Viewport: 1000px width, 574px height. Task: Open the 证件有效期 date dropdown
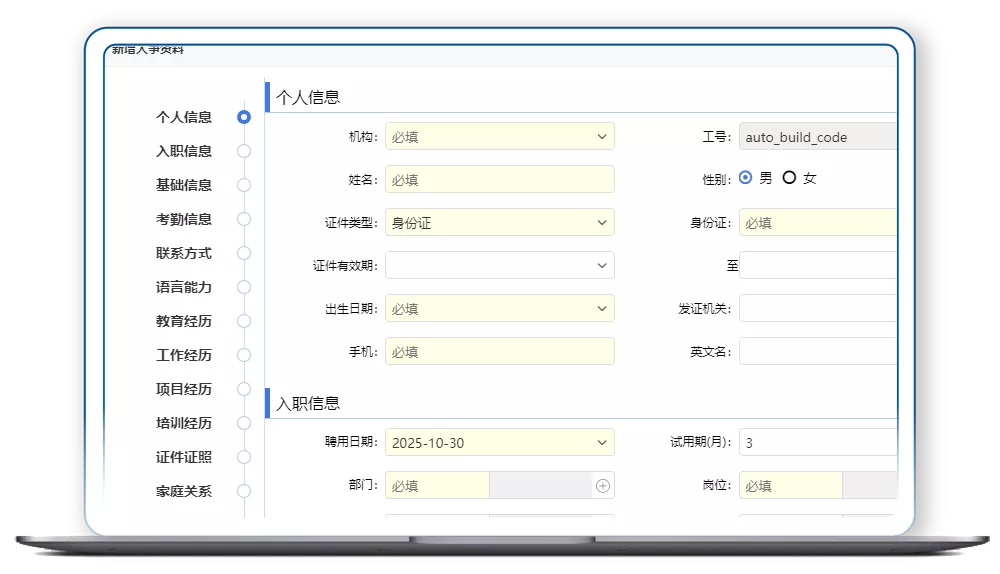pos(500,265)
